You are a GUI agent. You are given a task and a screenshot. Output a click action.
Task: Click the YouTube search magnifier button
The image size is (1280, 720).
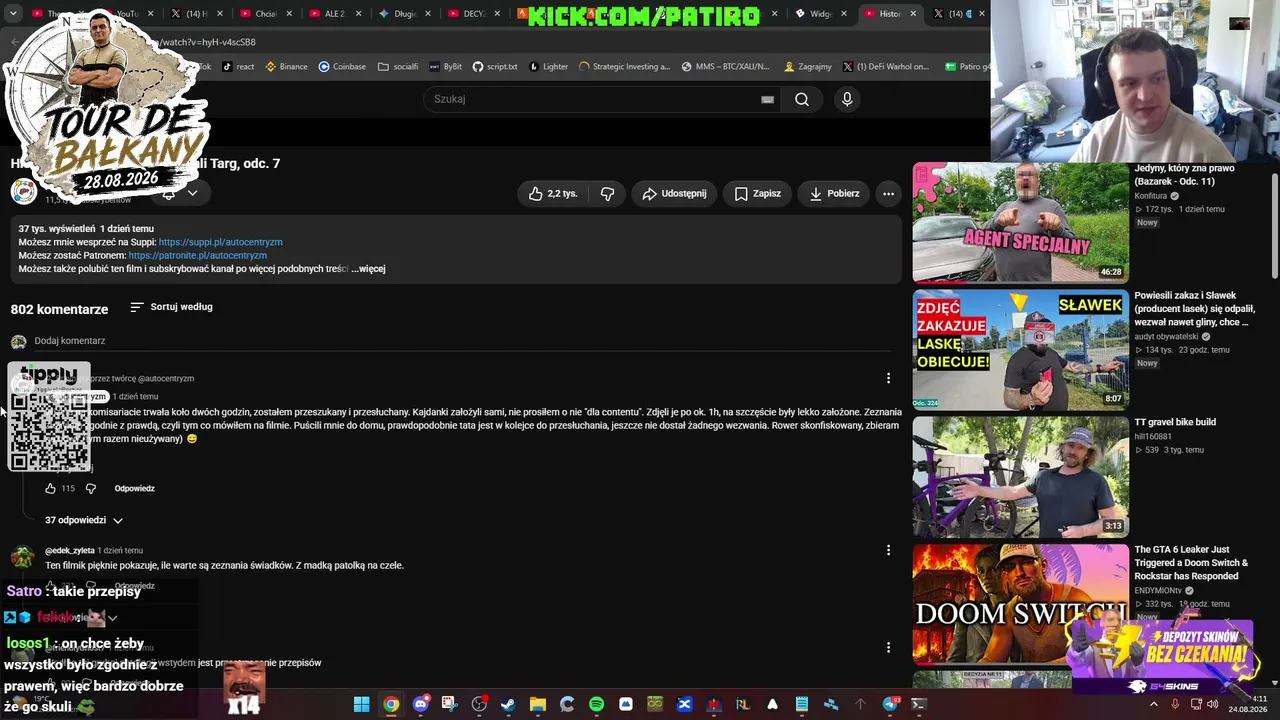click(801, 99)
